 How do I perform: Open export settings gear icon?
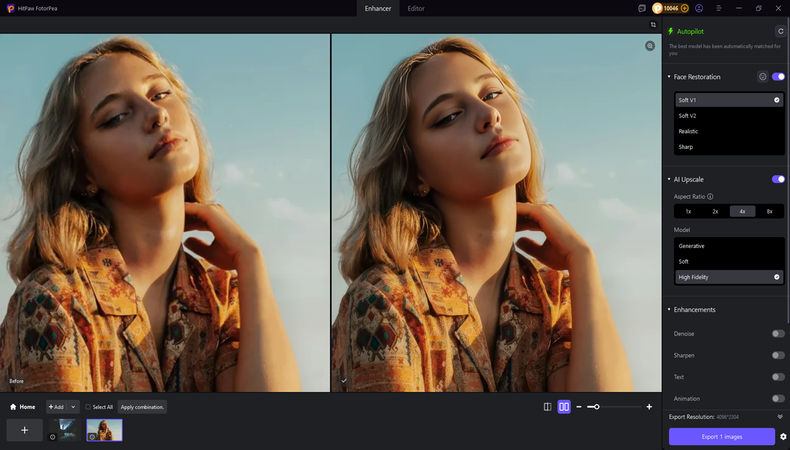point(783,437)
